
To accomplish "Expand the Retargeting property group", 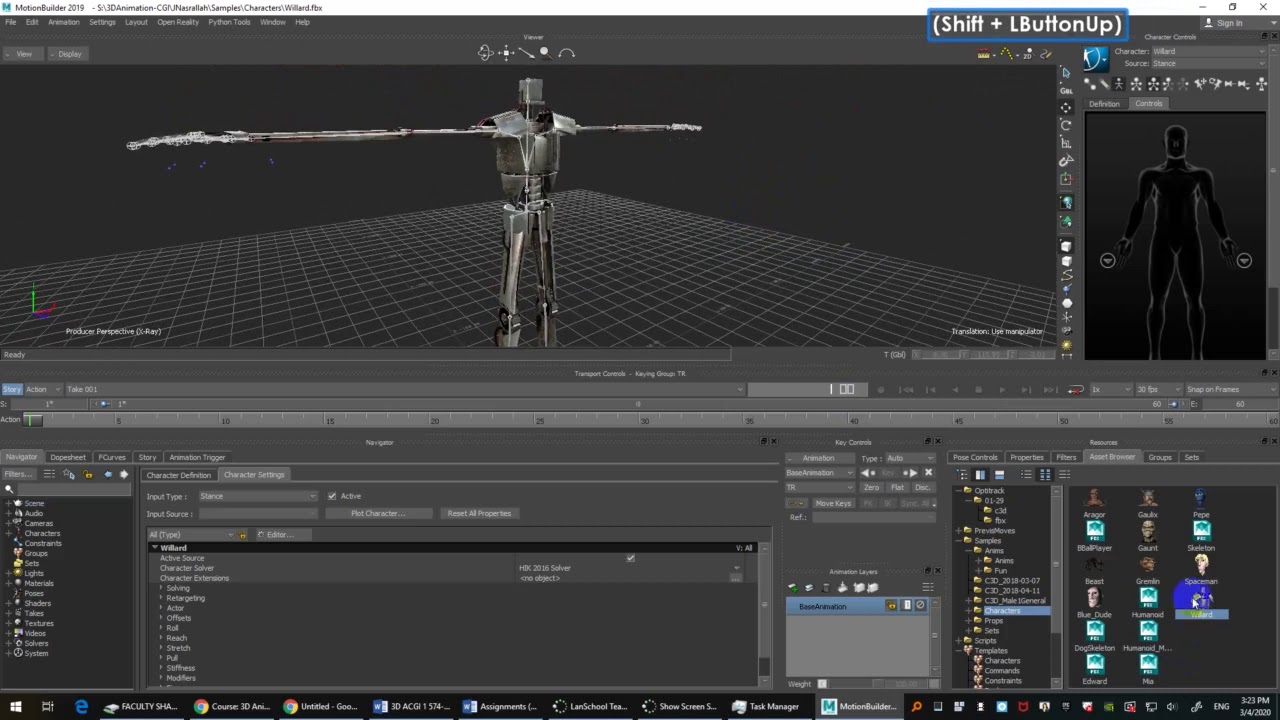I will pos(161,598).
